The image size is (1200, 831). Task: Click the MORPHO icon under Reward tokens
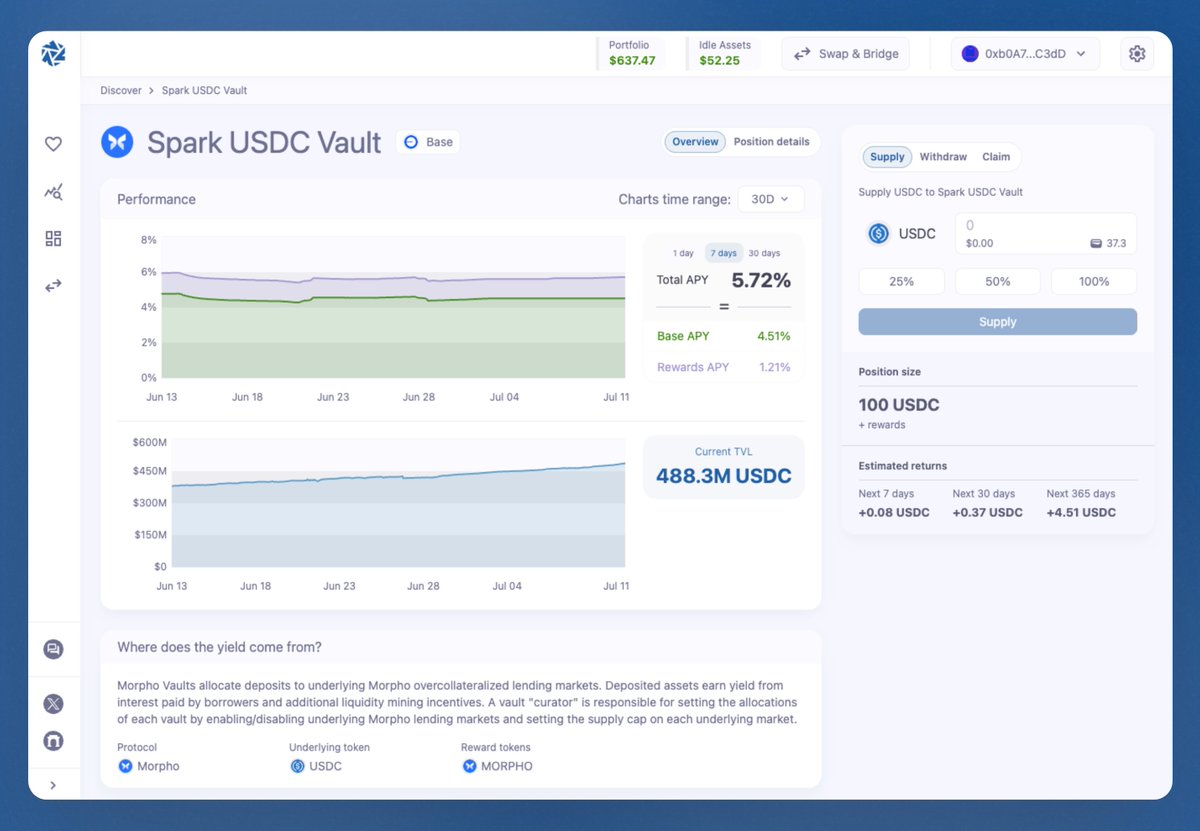tap(469, 766)
